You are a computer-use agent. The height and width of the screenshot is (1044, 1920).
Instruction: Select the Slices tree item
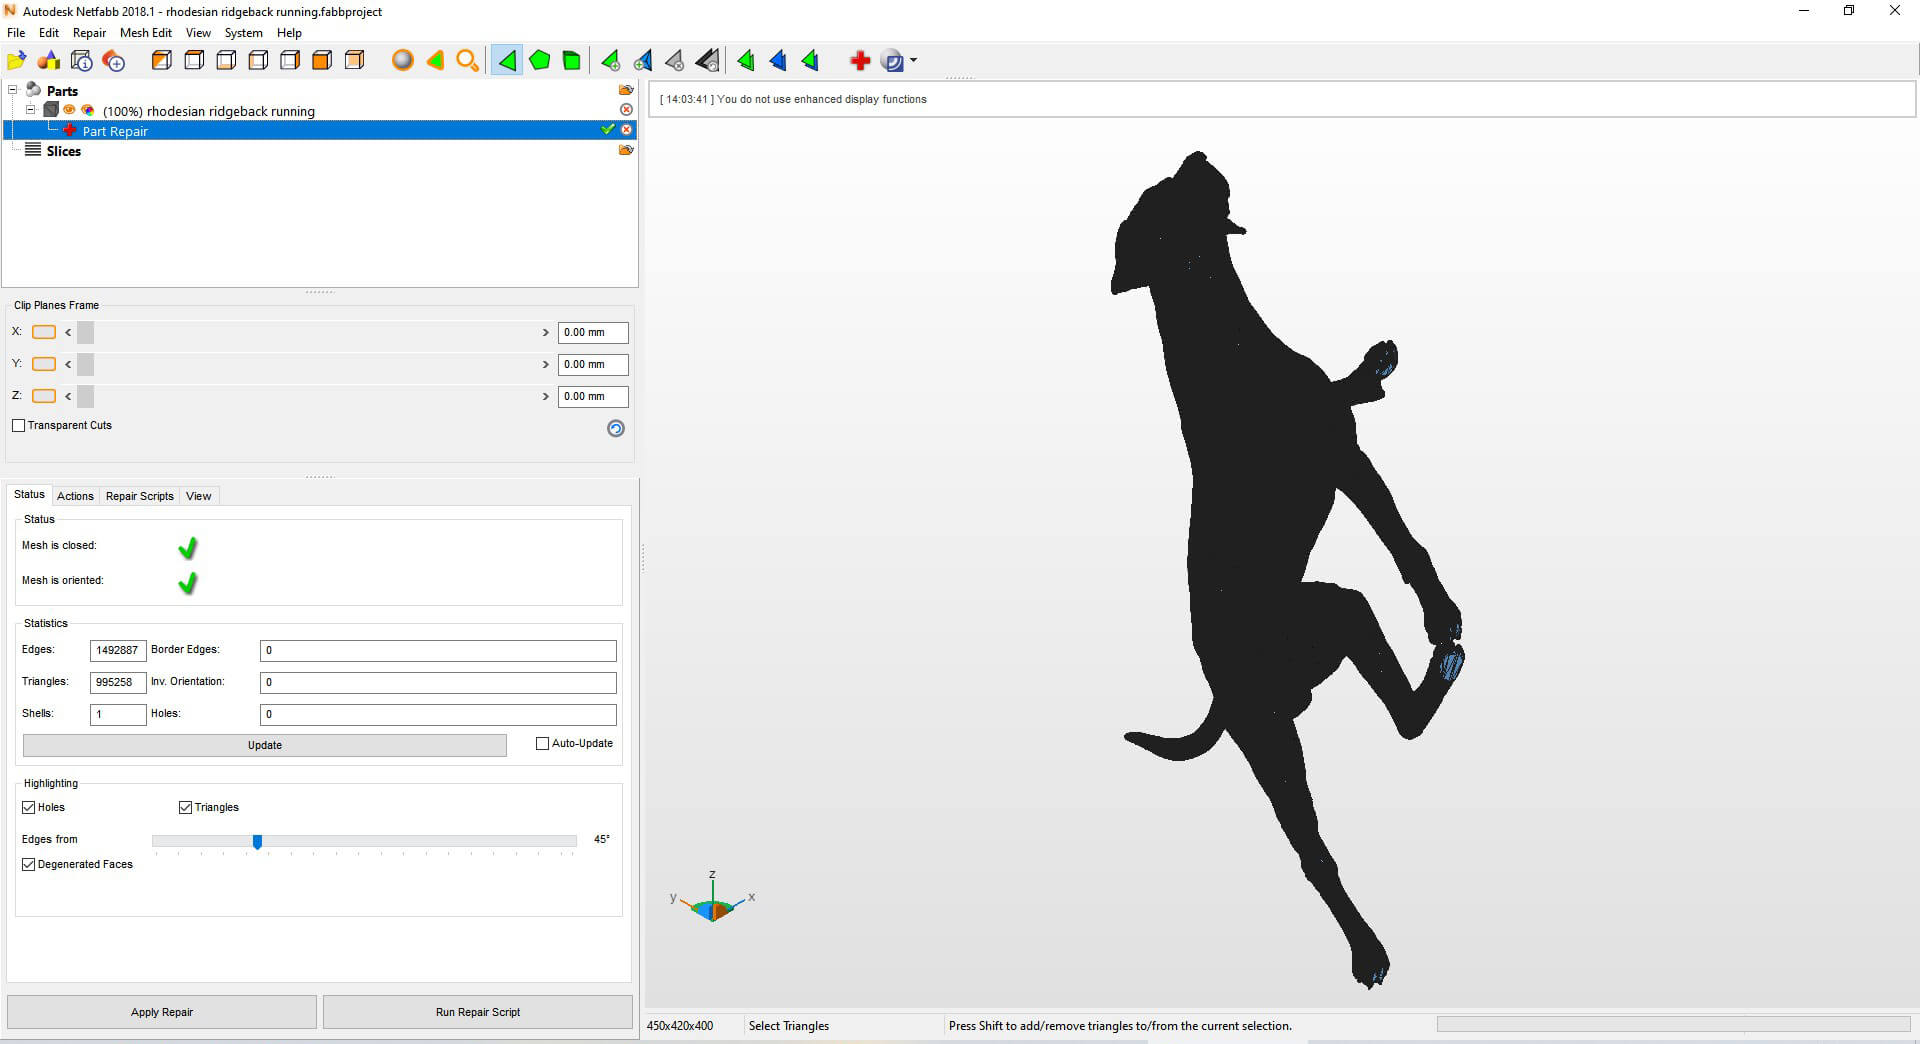pos(64,151)
